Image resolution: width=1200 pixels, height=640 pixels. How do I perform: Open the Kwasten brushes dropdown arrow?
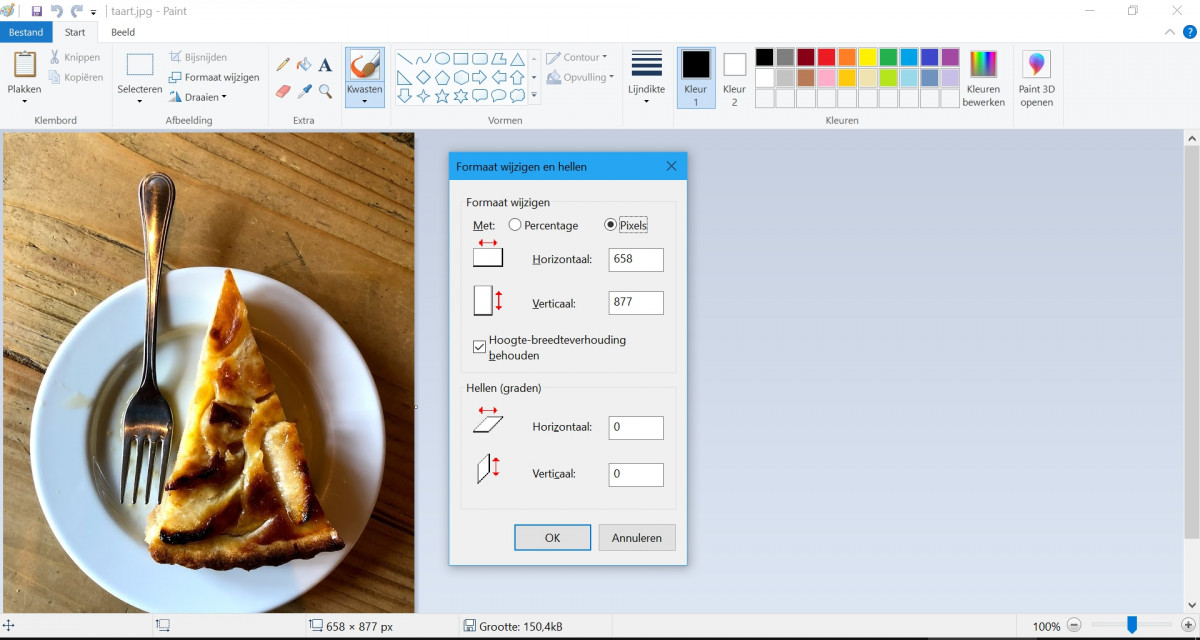[x=365, y=101]
